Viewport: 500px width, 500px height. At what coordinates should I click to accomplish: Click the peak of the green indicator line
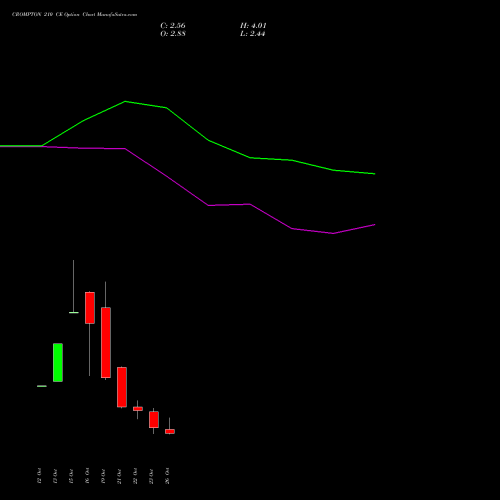pyautogui.click(x=125, y=101)
